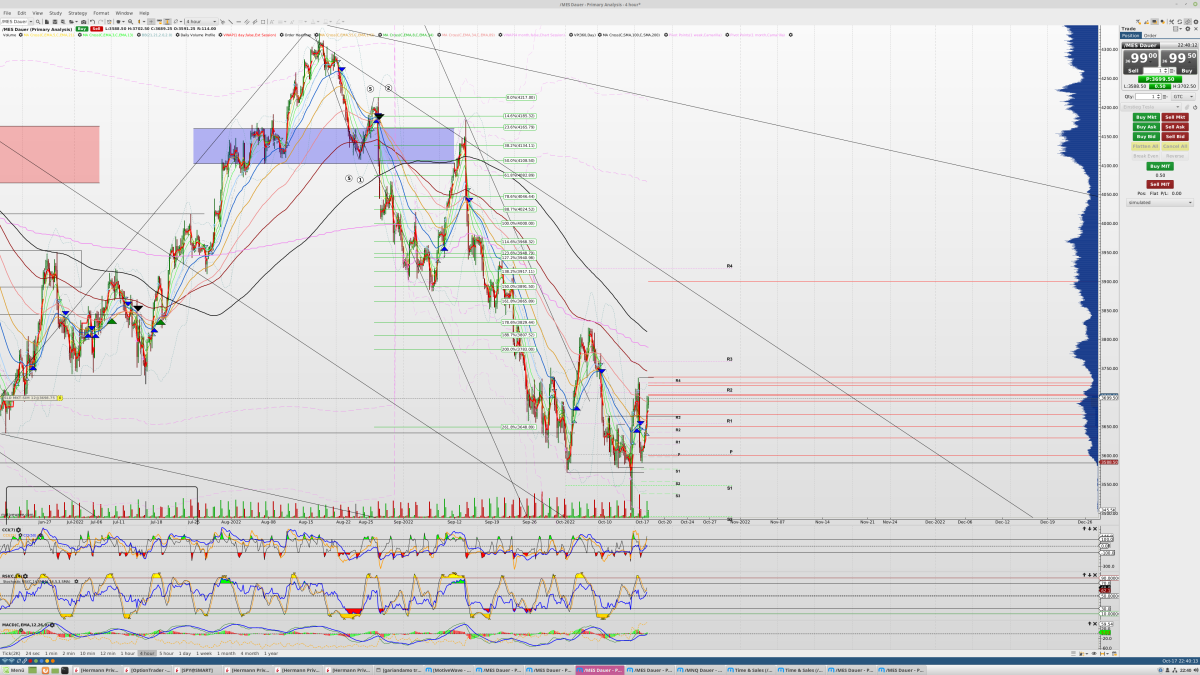
Task: Open the GTC time-in-force dropdown
Action: 1183,97
